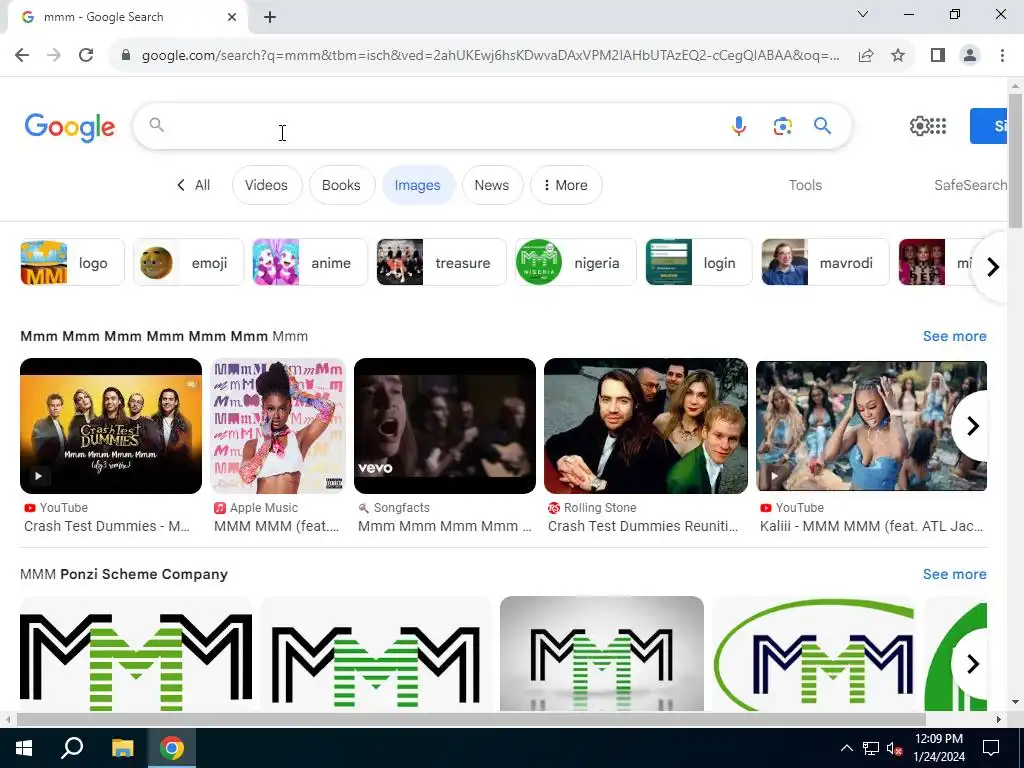The width and height of the screenshot is (1024, 768).
Task: Open the Google apps grid
Action: tap(938, 126)
